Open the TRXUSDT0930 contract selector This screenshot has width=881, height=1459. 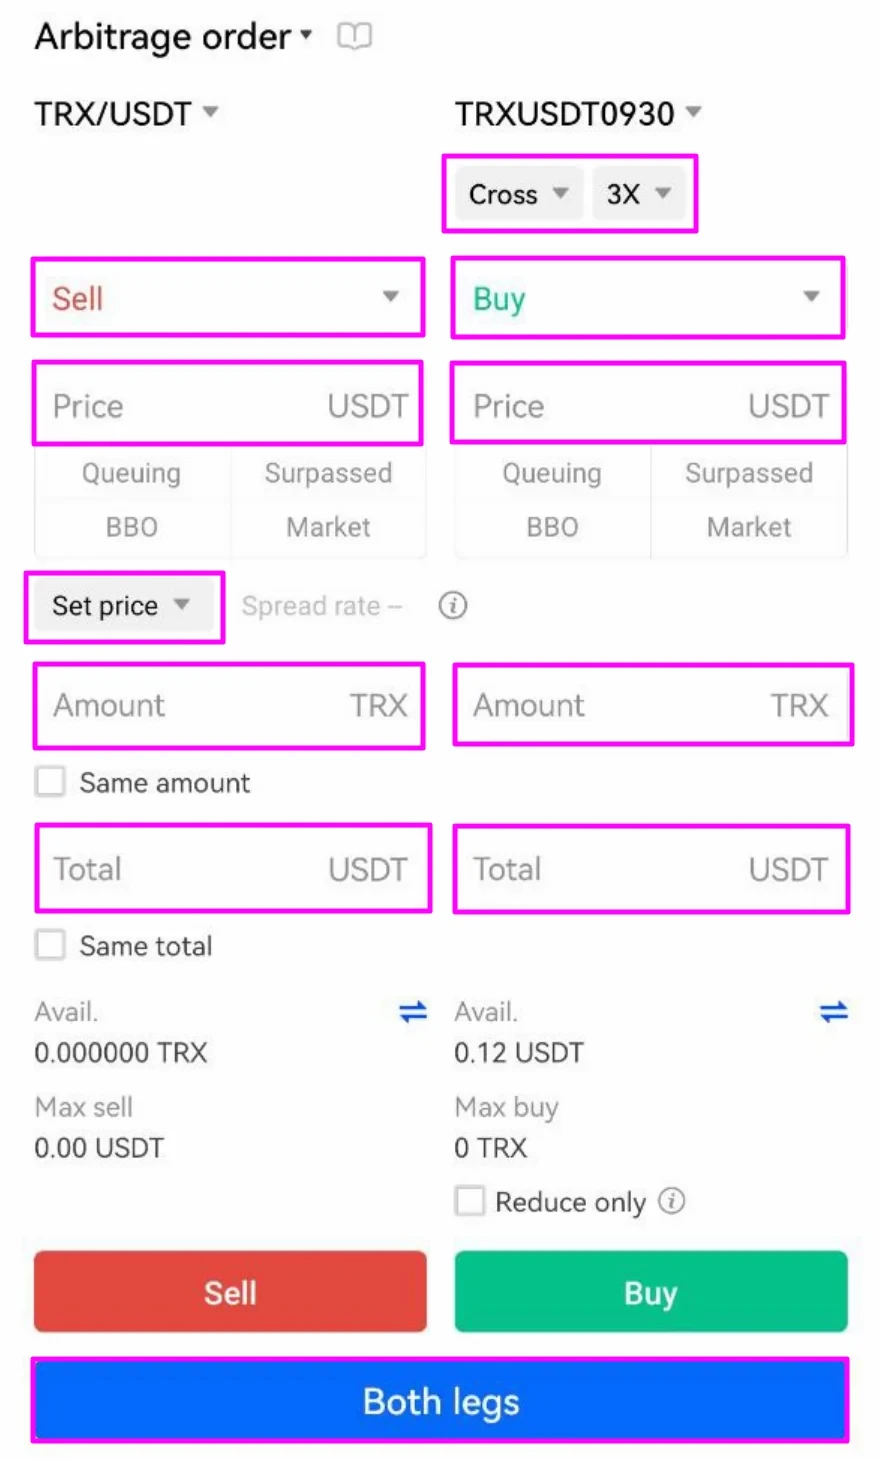578,114
